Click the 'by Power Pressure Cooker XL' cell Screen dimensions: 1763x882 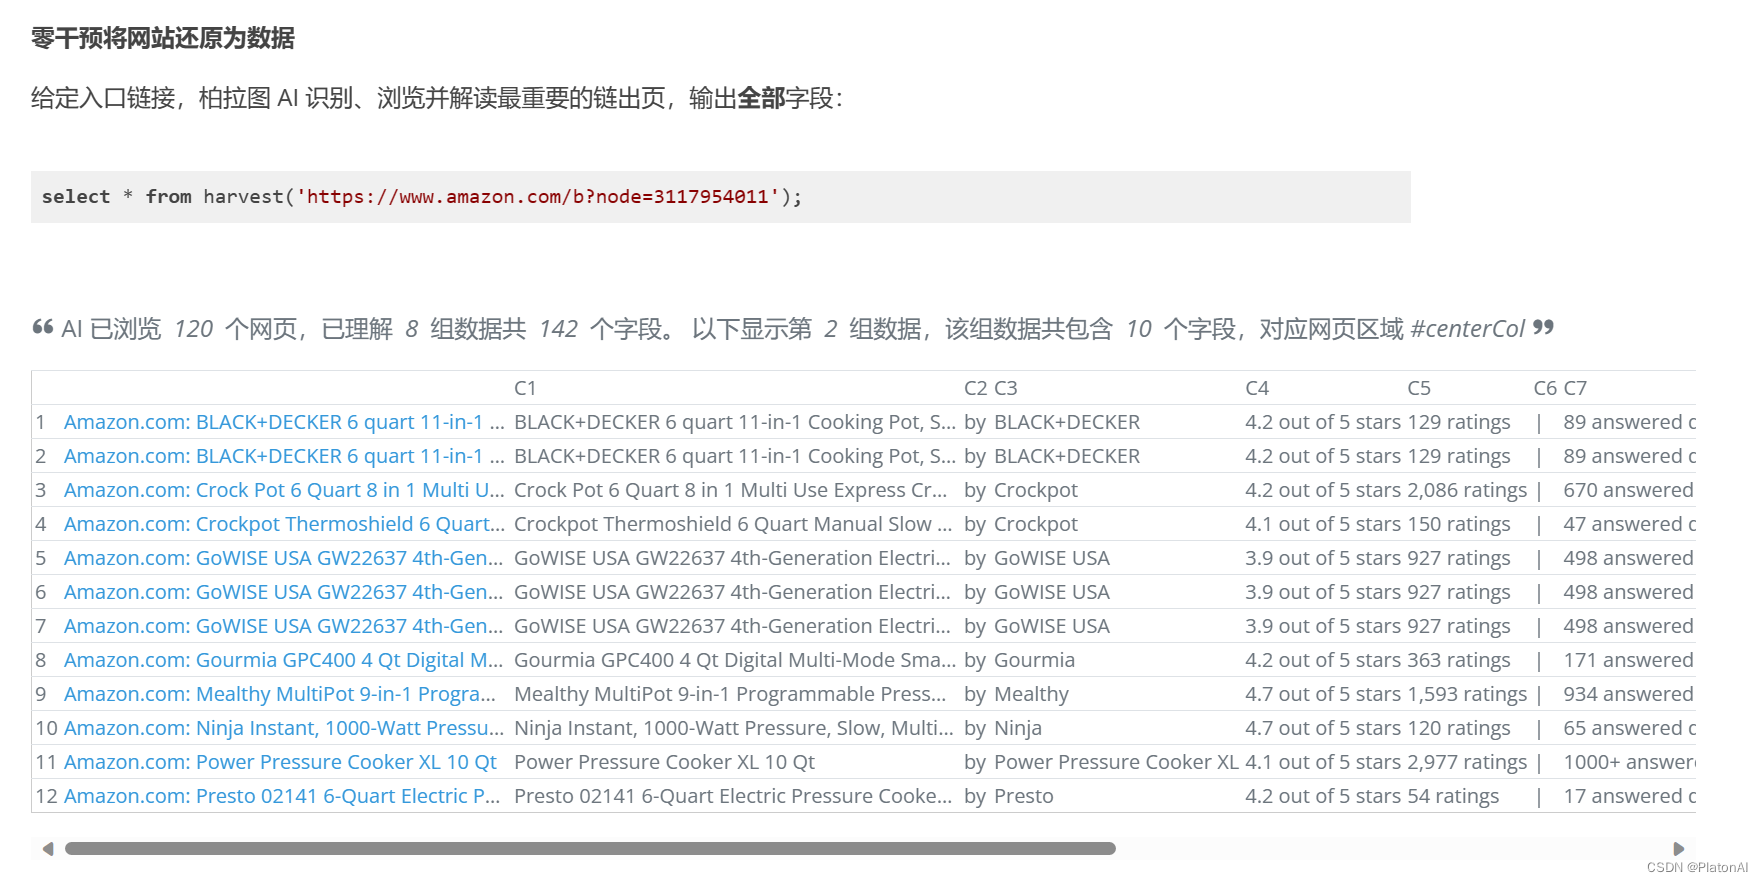1101,762
